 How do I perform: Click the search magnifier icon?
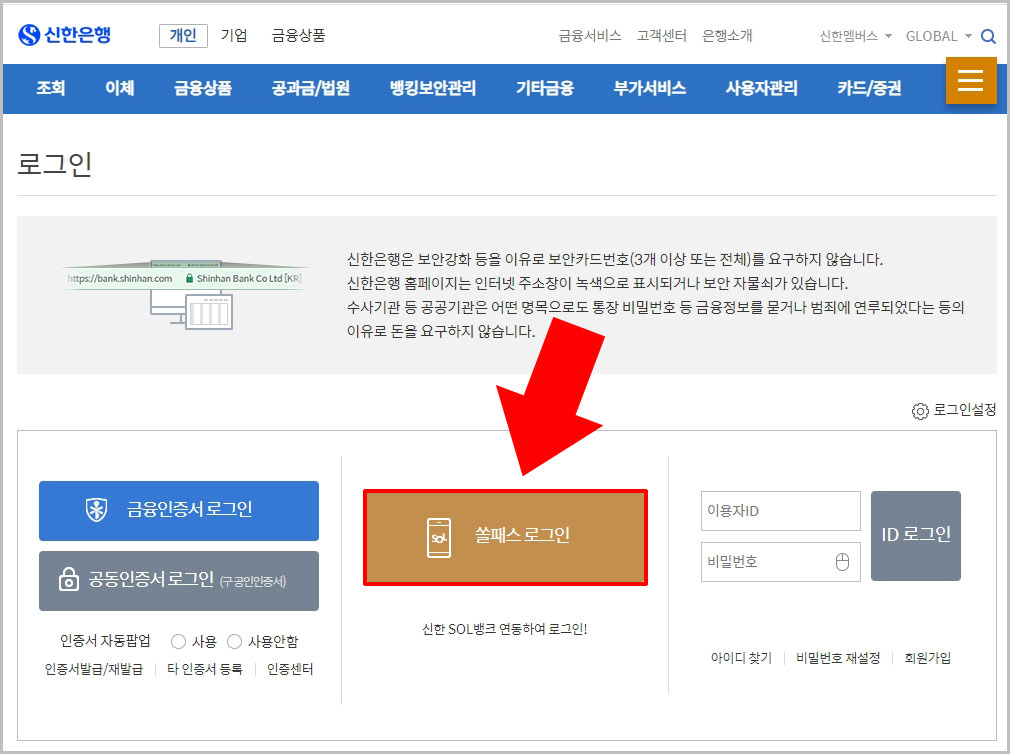coord(989,35)
